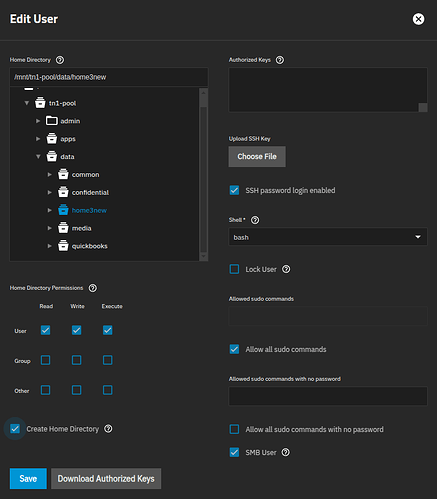Collapse the data dataset tree node
437x499 pixels.
[38, 156]
